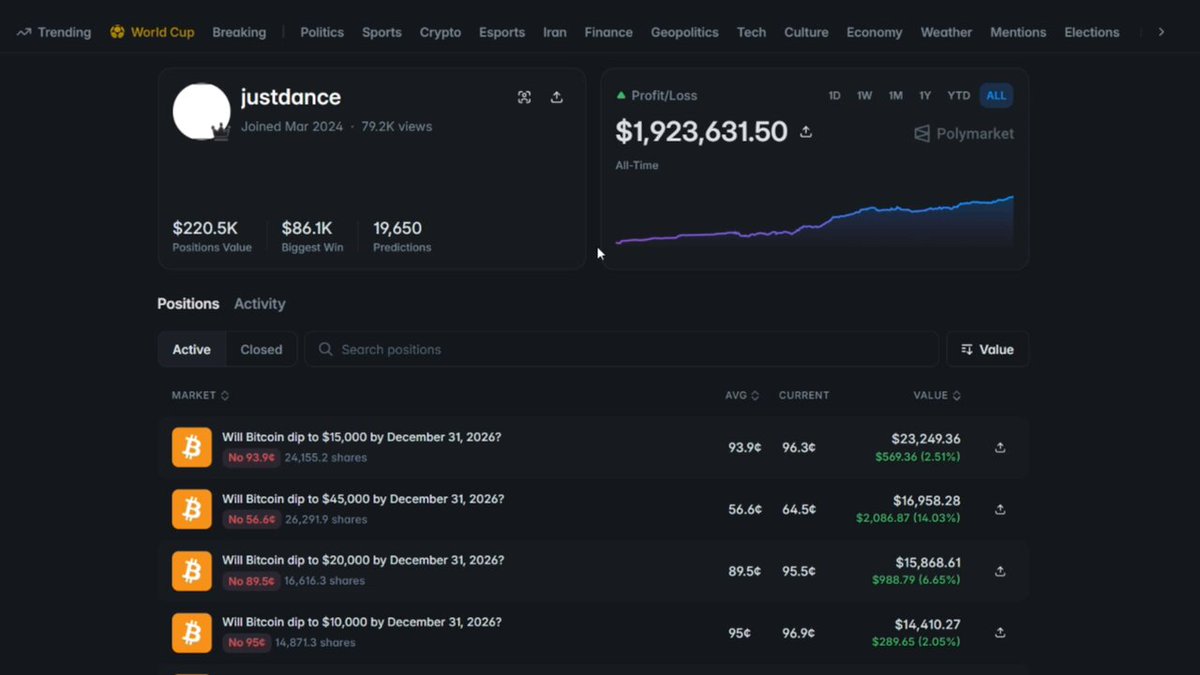The height and width of the screenshot is (675, 1200).
Task: Share the Profit/Loss amount
Action: [806, 132]
